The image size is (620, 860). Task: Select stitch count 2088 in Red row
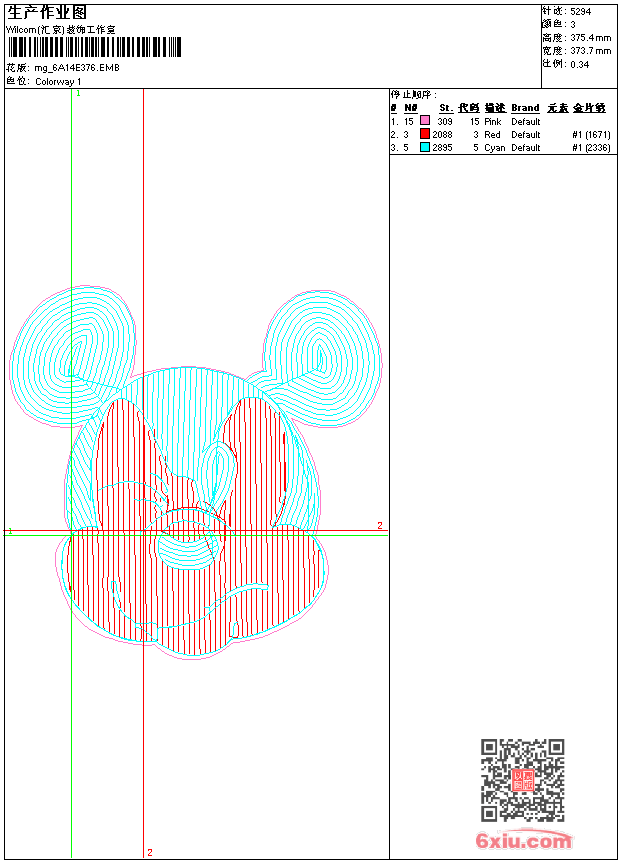[442, 135]
